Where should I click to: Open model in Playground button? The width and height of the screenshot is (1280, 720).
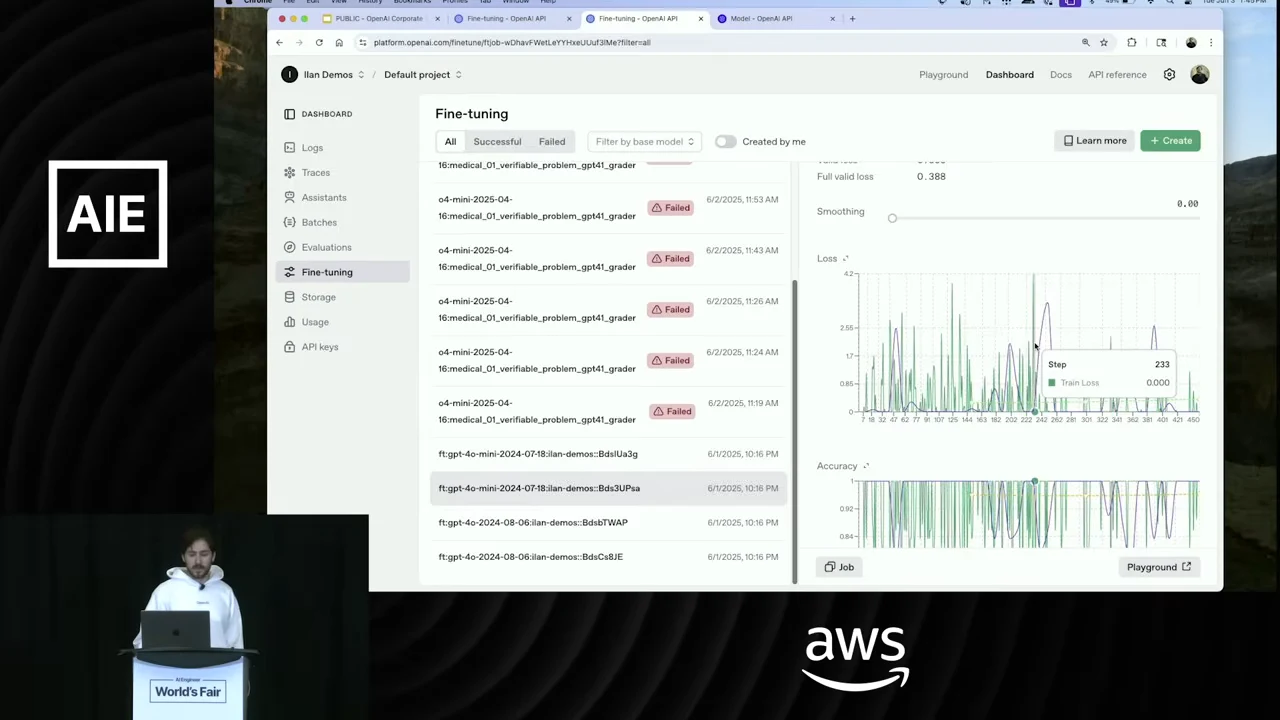tap(1158, 567)
